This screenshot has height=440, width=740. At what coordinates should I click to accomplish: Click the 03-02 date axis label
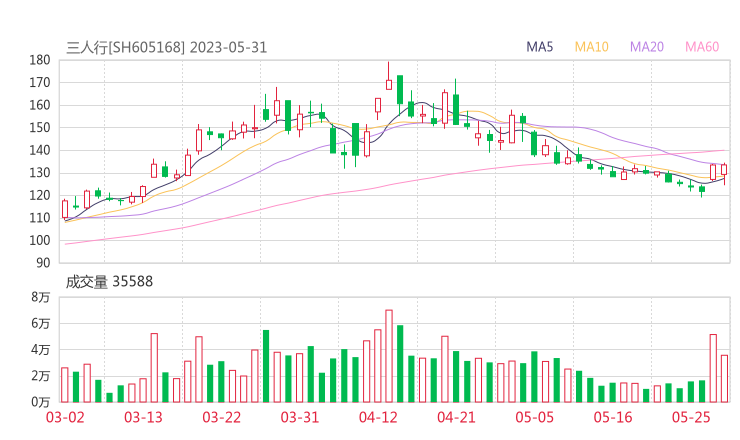(65, 417)
